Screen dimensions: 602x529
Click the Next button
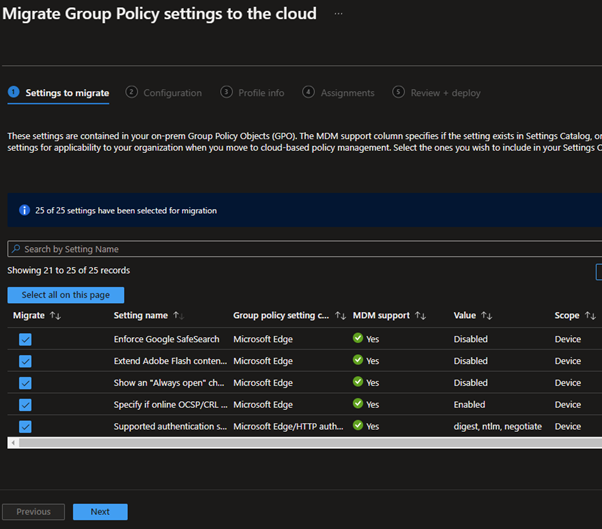tap(100, 511)
